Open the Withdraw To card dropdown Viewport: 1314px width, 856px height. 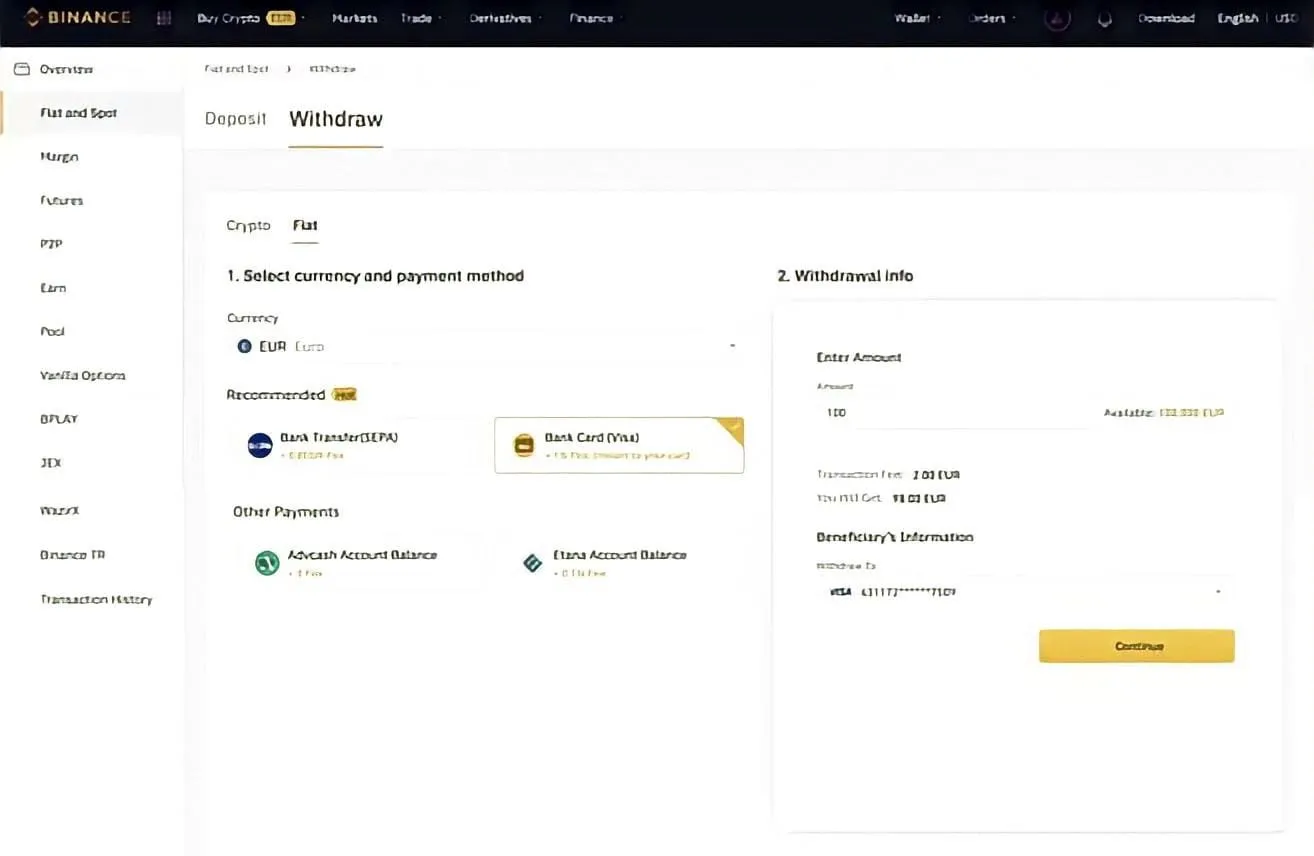[x=1025, y=592]
